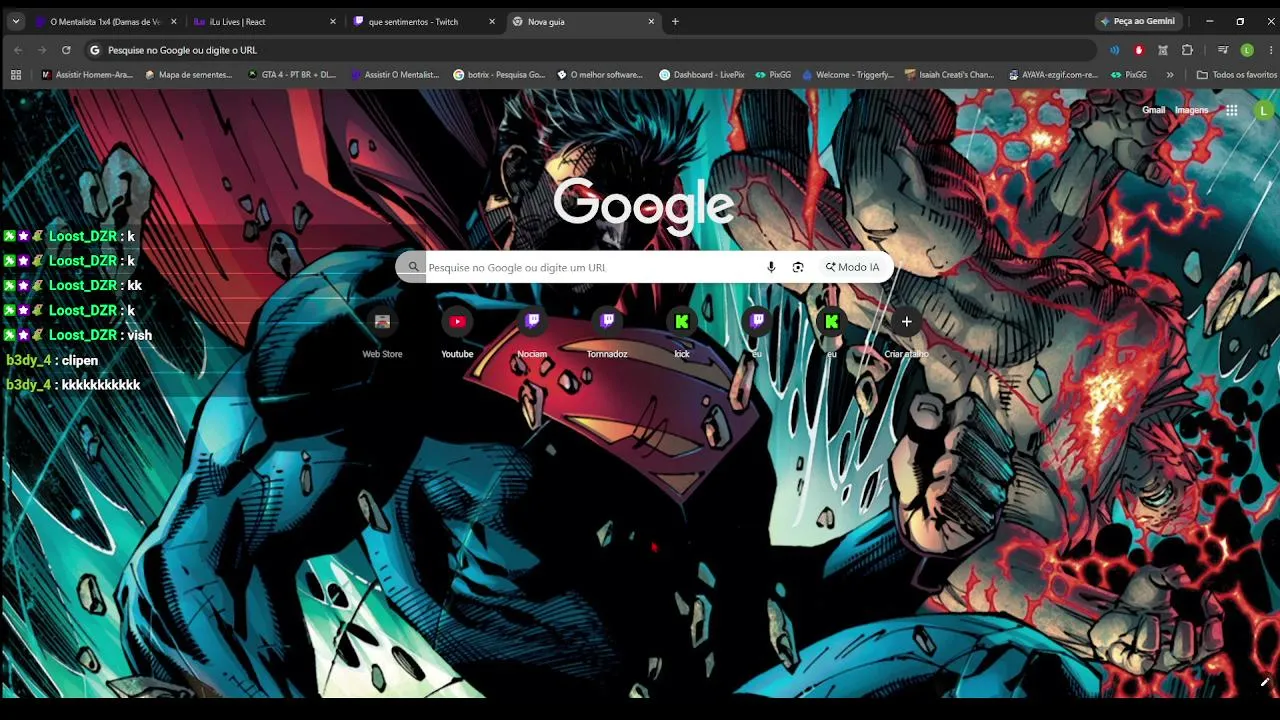This screenshot has height=720, width=1280.
Task: Search by image with the Lens icon
Action: [x=798, y=267]
